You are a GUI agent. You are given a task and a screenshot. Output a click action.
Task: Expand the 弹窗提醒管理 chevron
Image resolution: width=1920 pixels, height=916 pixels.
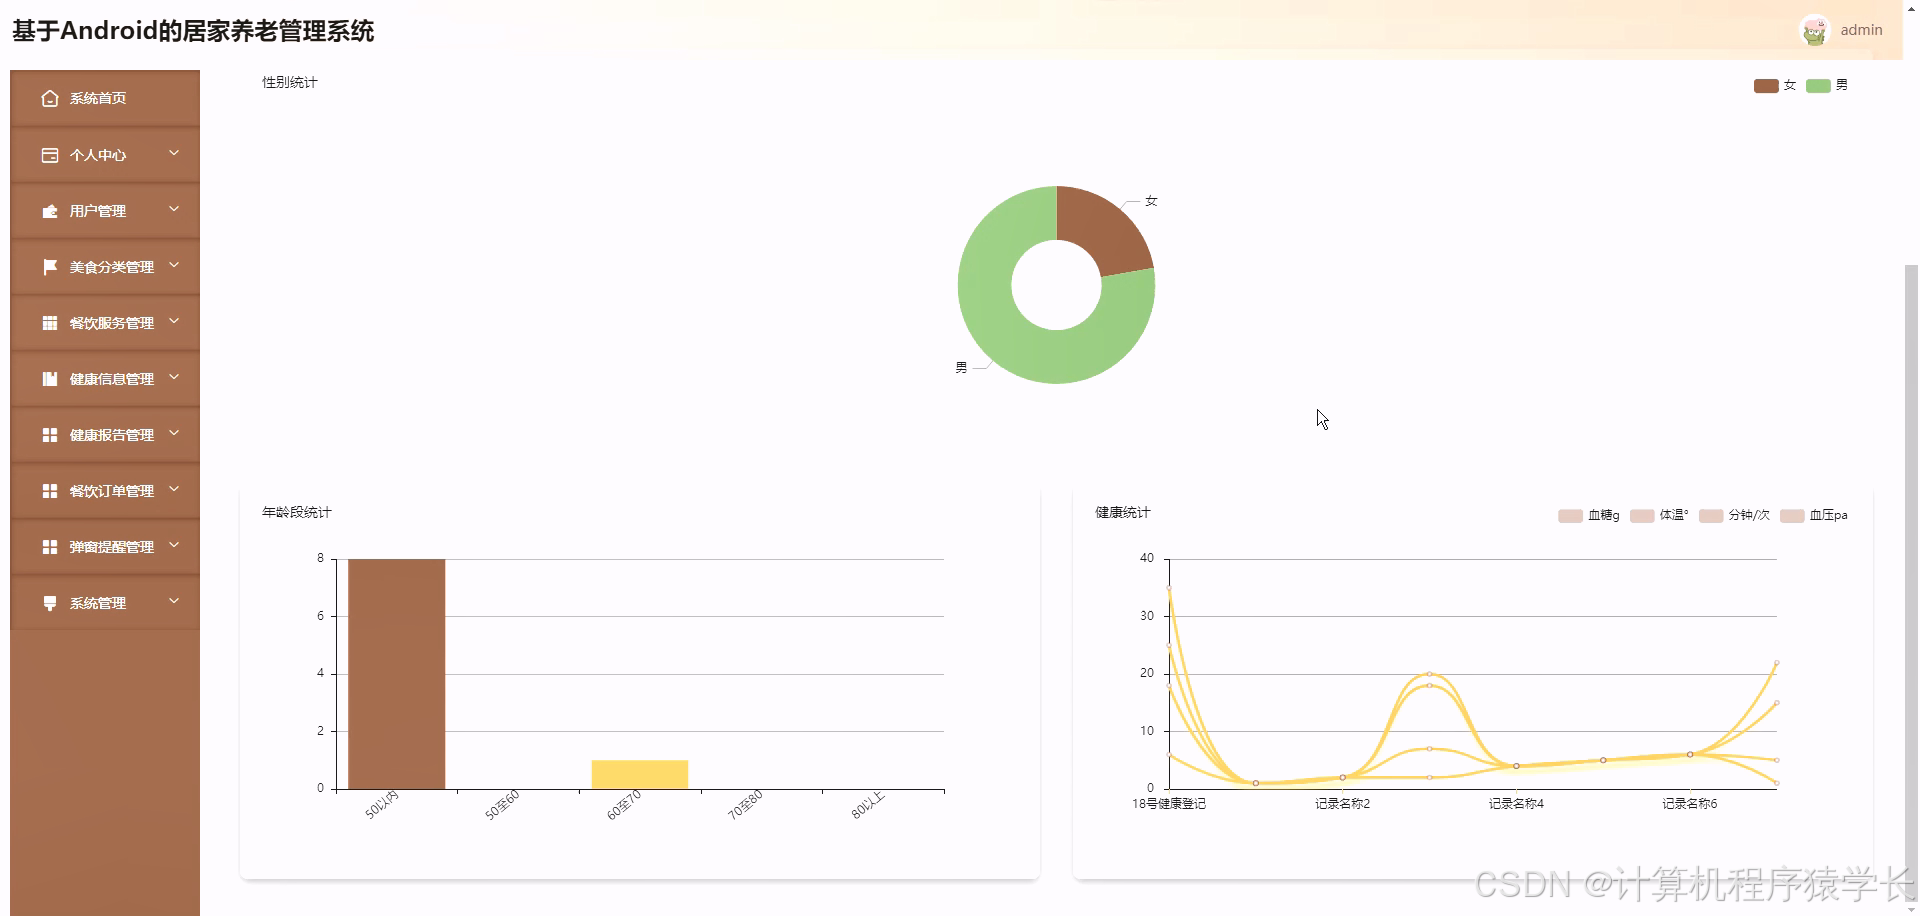174,545
